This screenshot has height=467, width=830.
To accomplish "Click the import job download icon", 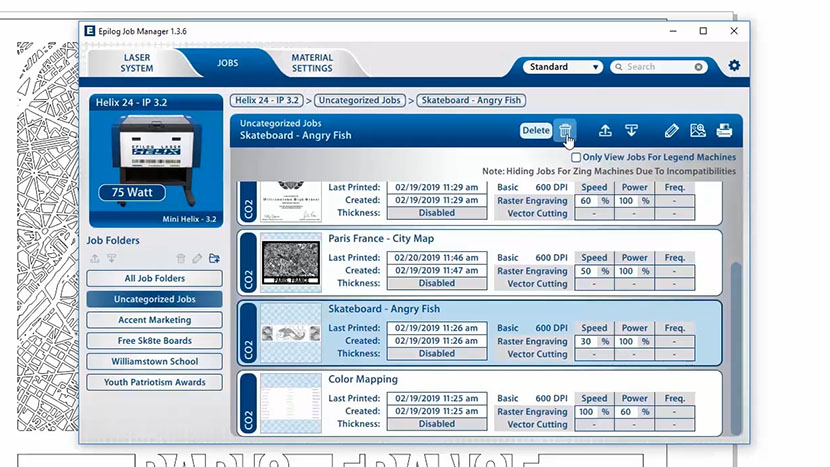I will point(632,130).
